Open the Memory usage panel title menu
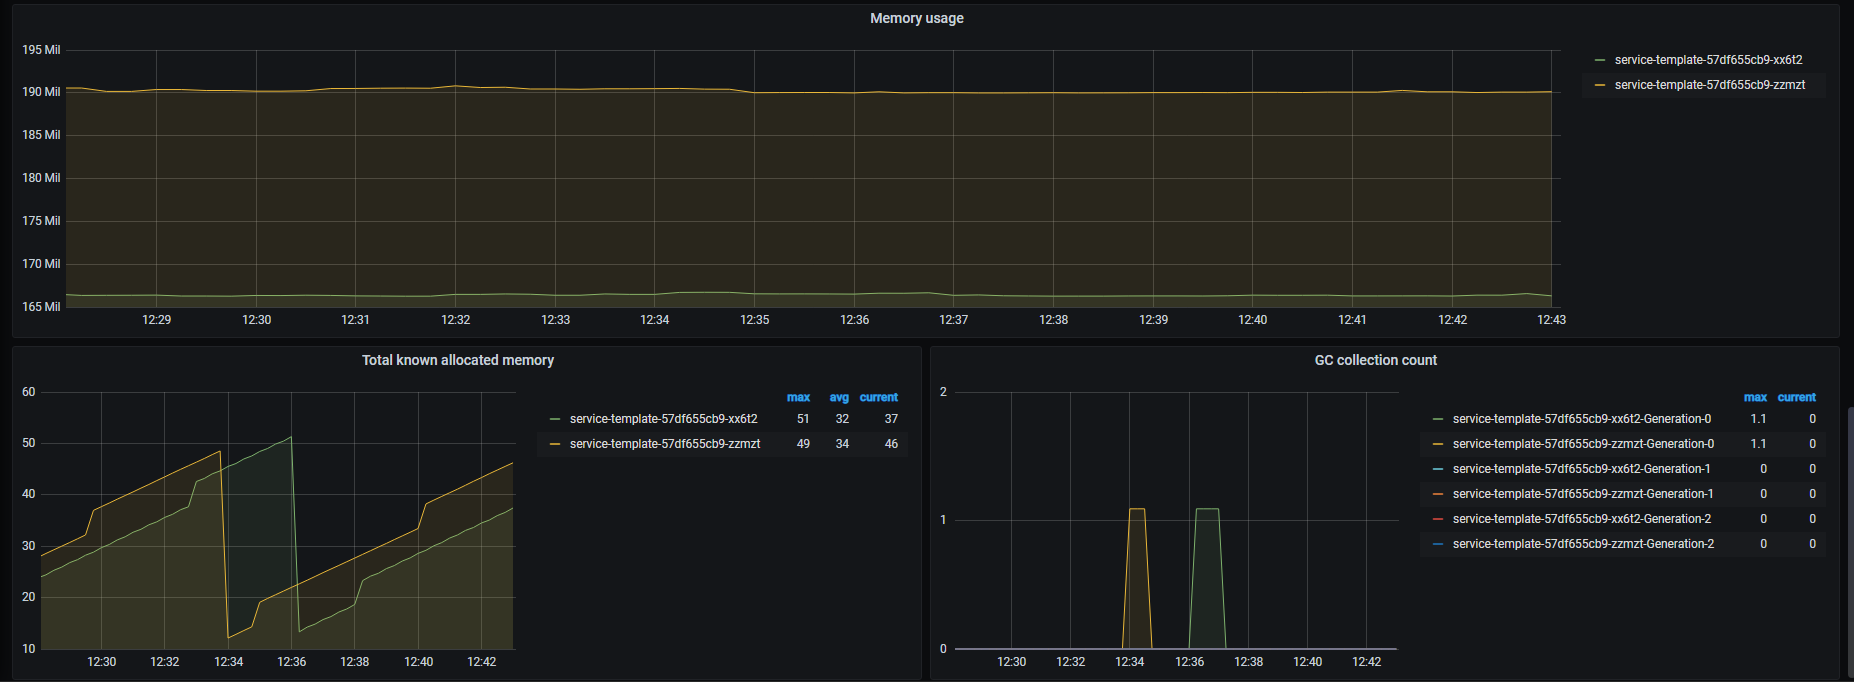 click(917, 18)
